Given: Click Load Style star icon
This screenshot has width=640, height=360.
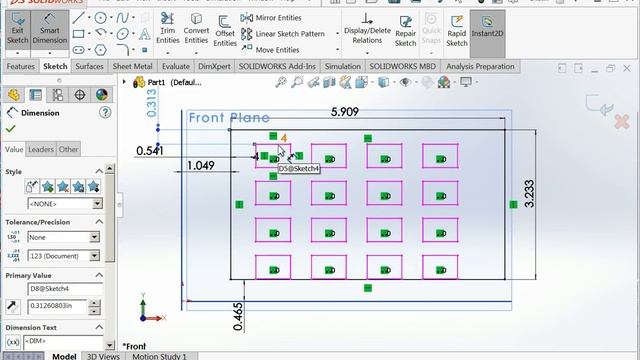Looking at the screenshot, I should 93,187.
